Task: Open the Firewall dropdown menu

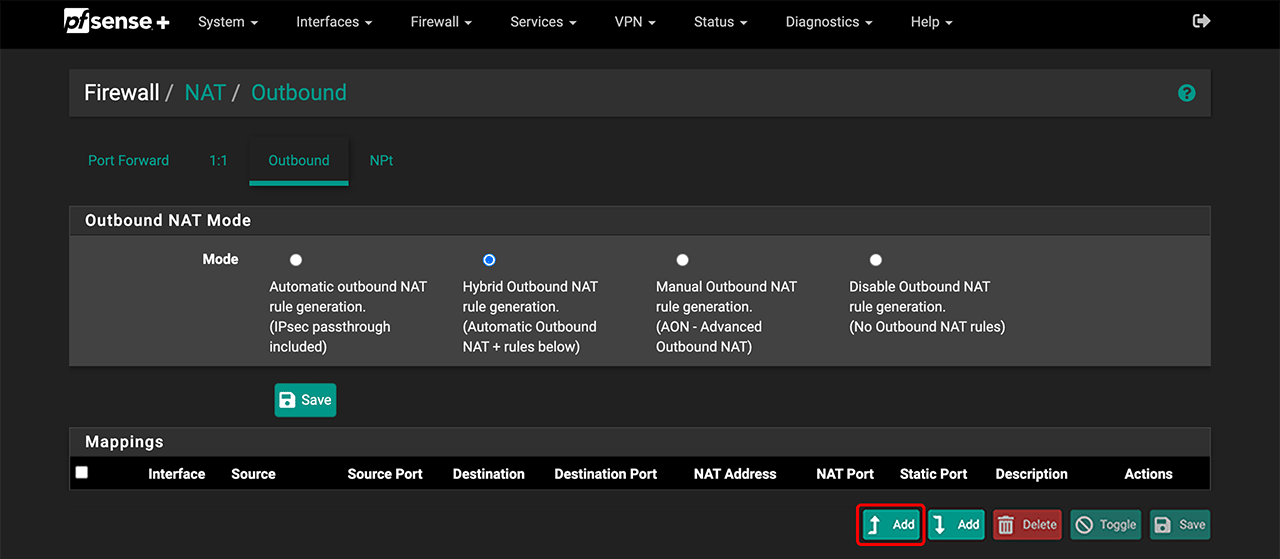Action: (x=441, y=22)
